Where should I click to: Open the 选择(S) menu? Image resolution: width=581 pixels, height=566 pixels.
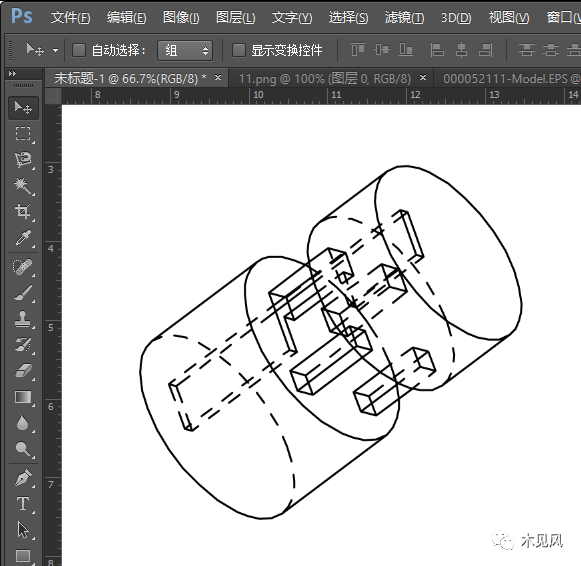pyautogui.click(x=348, y=17)
